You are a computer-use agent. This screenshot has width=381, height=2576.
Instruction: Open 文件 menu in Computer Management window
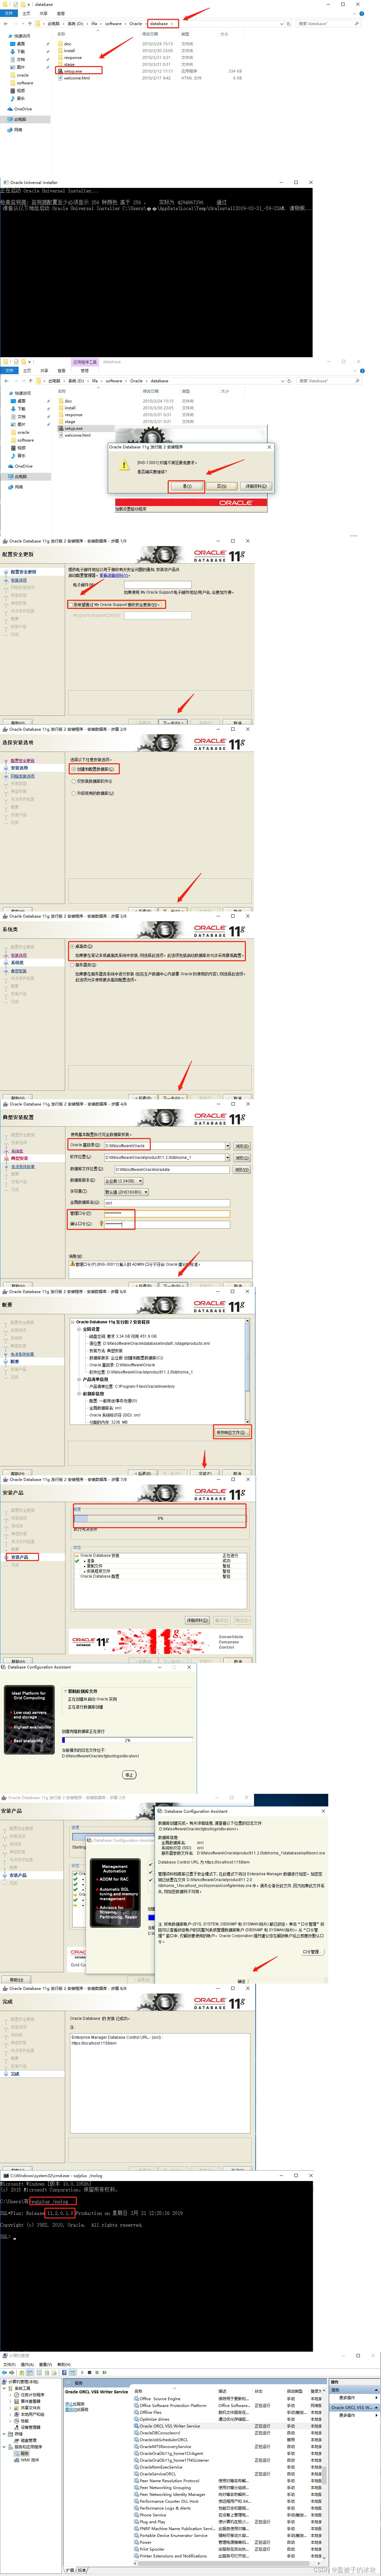click(9, 2365)
